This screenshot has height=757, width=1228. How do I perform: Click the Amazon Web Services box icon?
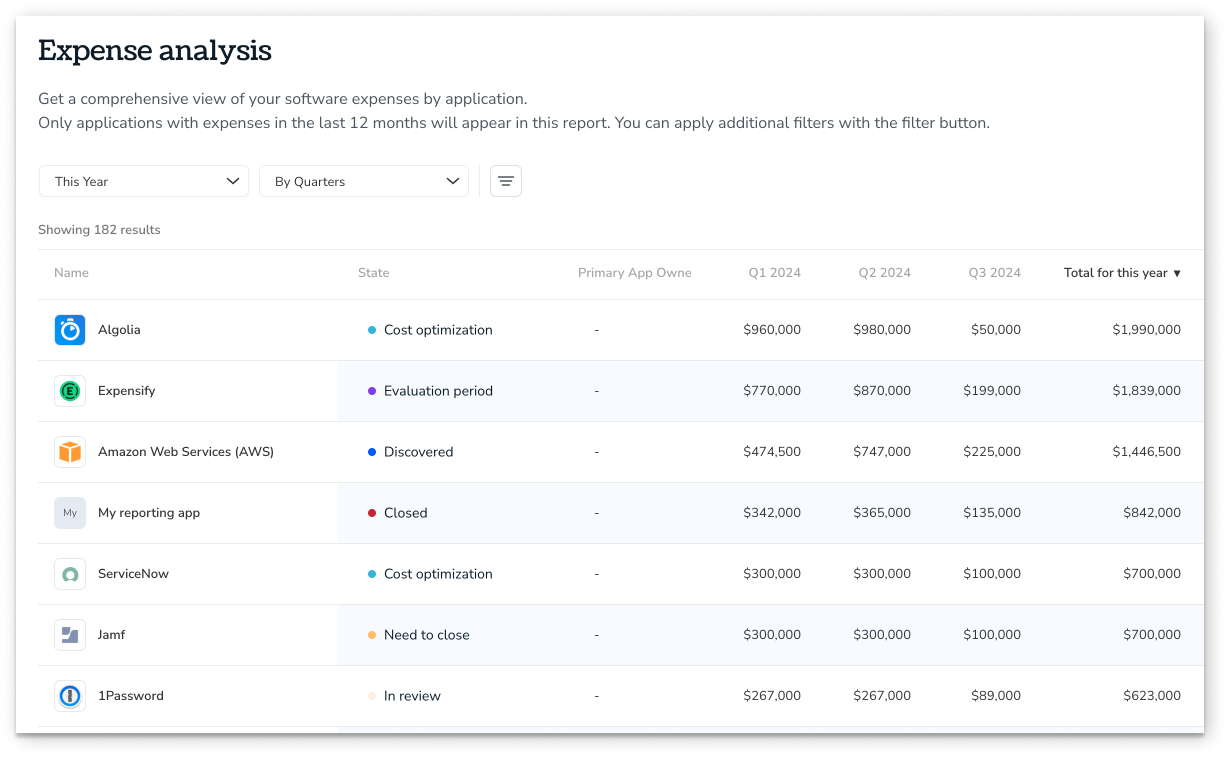point(70,452)
